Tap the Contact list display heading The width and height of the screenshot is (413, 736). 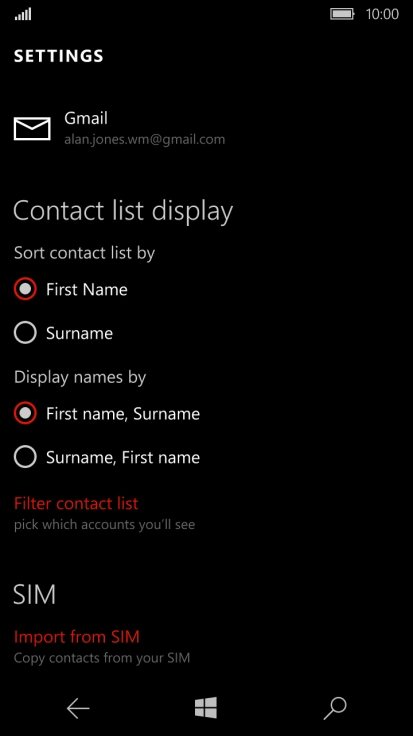click(x=123, y=211)
